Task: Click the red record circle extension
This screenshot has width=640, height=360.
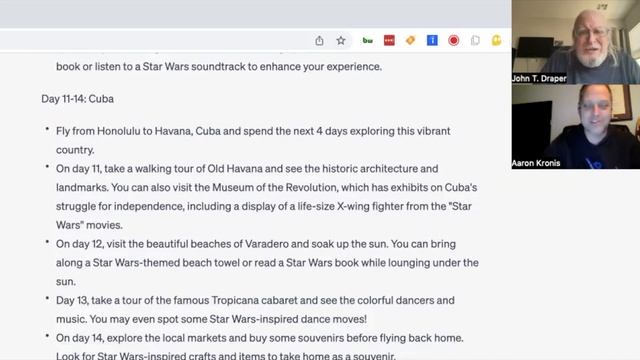Action: point(453,40)
